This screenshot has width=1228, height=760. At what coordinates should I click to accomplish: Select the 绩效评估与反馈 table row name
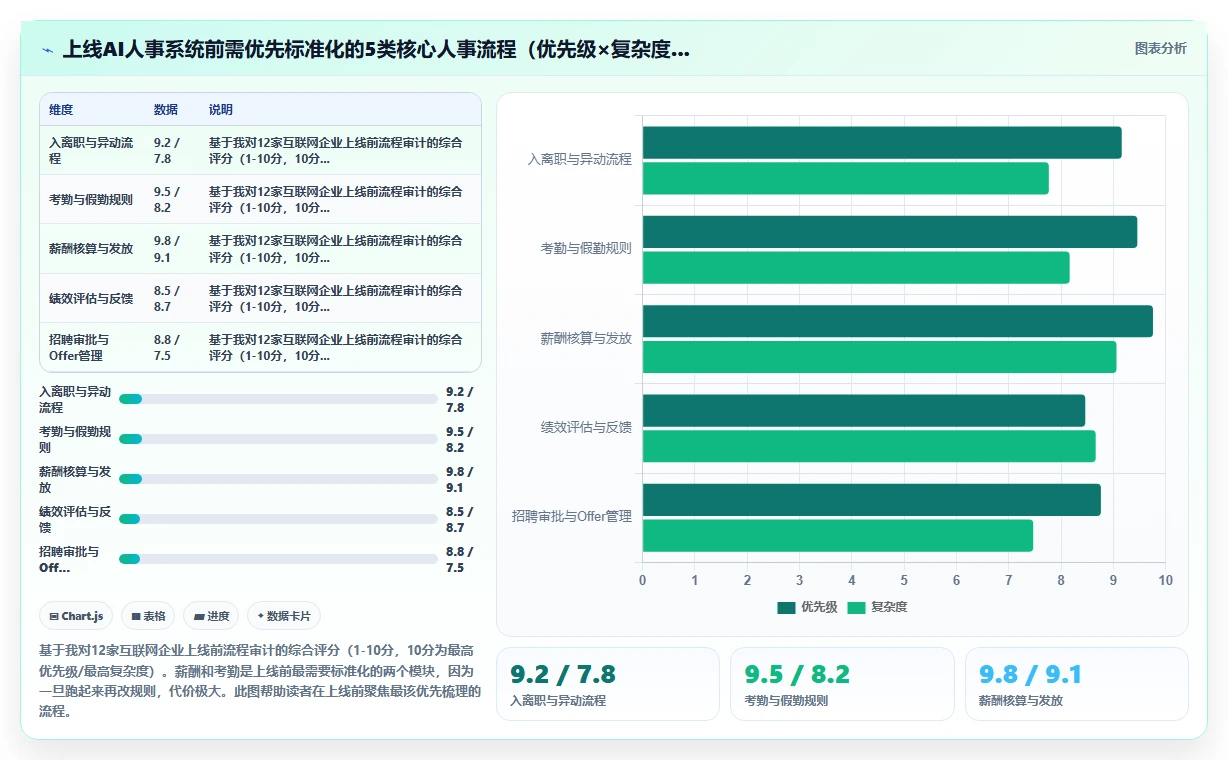click(91, 298)
